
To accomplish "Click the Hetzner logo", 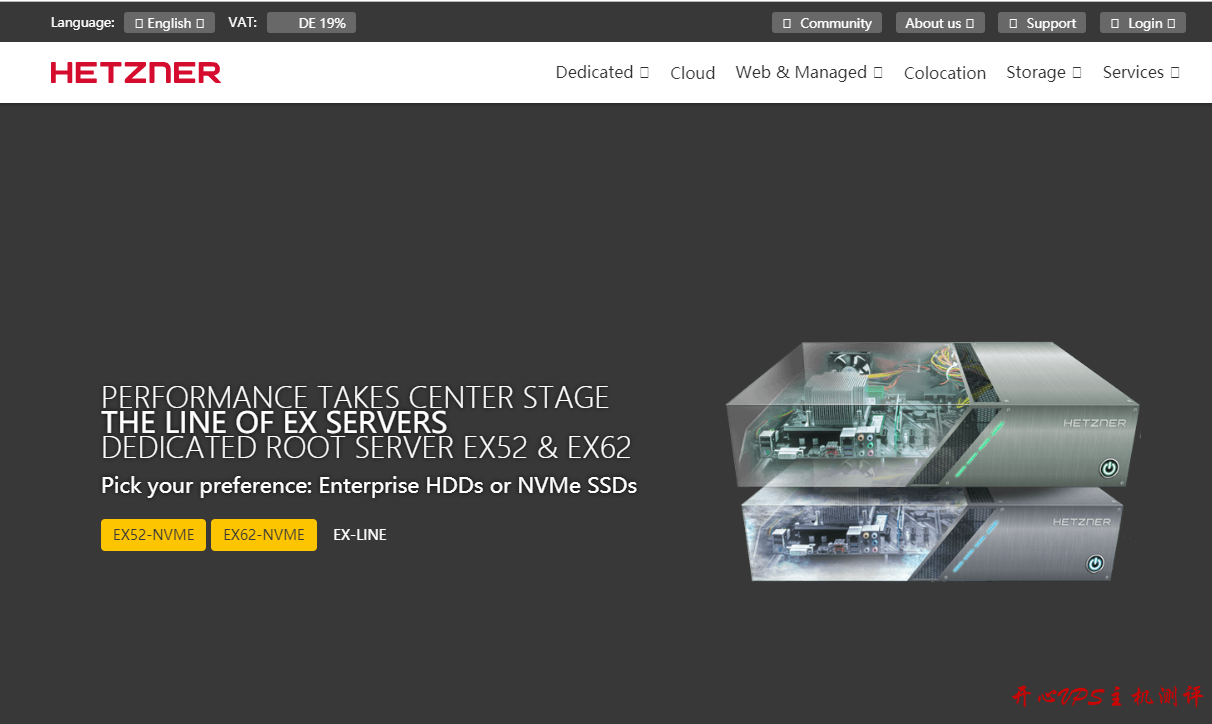I will (x=136, y=72).
